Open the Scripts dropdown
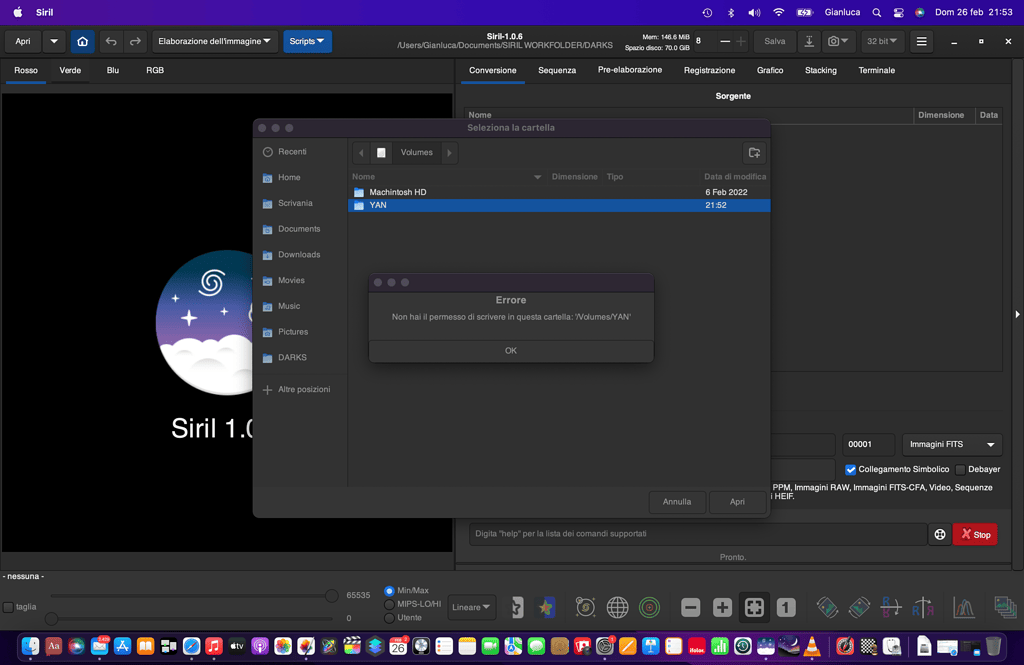The width and height of the screenshot is (1024, 665). [307, 41]
